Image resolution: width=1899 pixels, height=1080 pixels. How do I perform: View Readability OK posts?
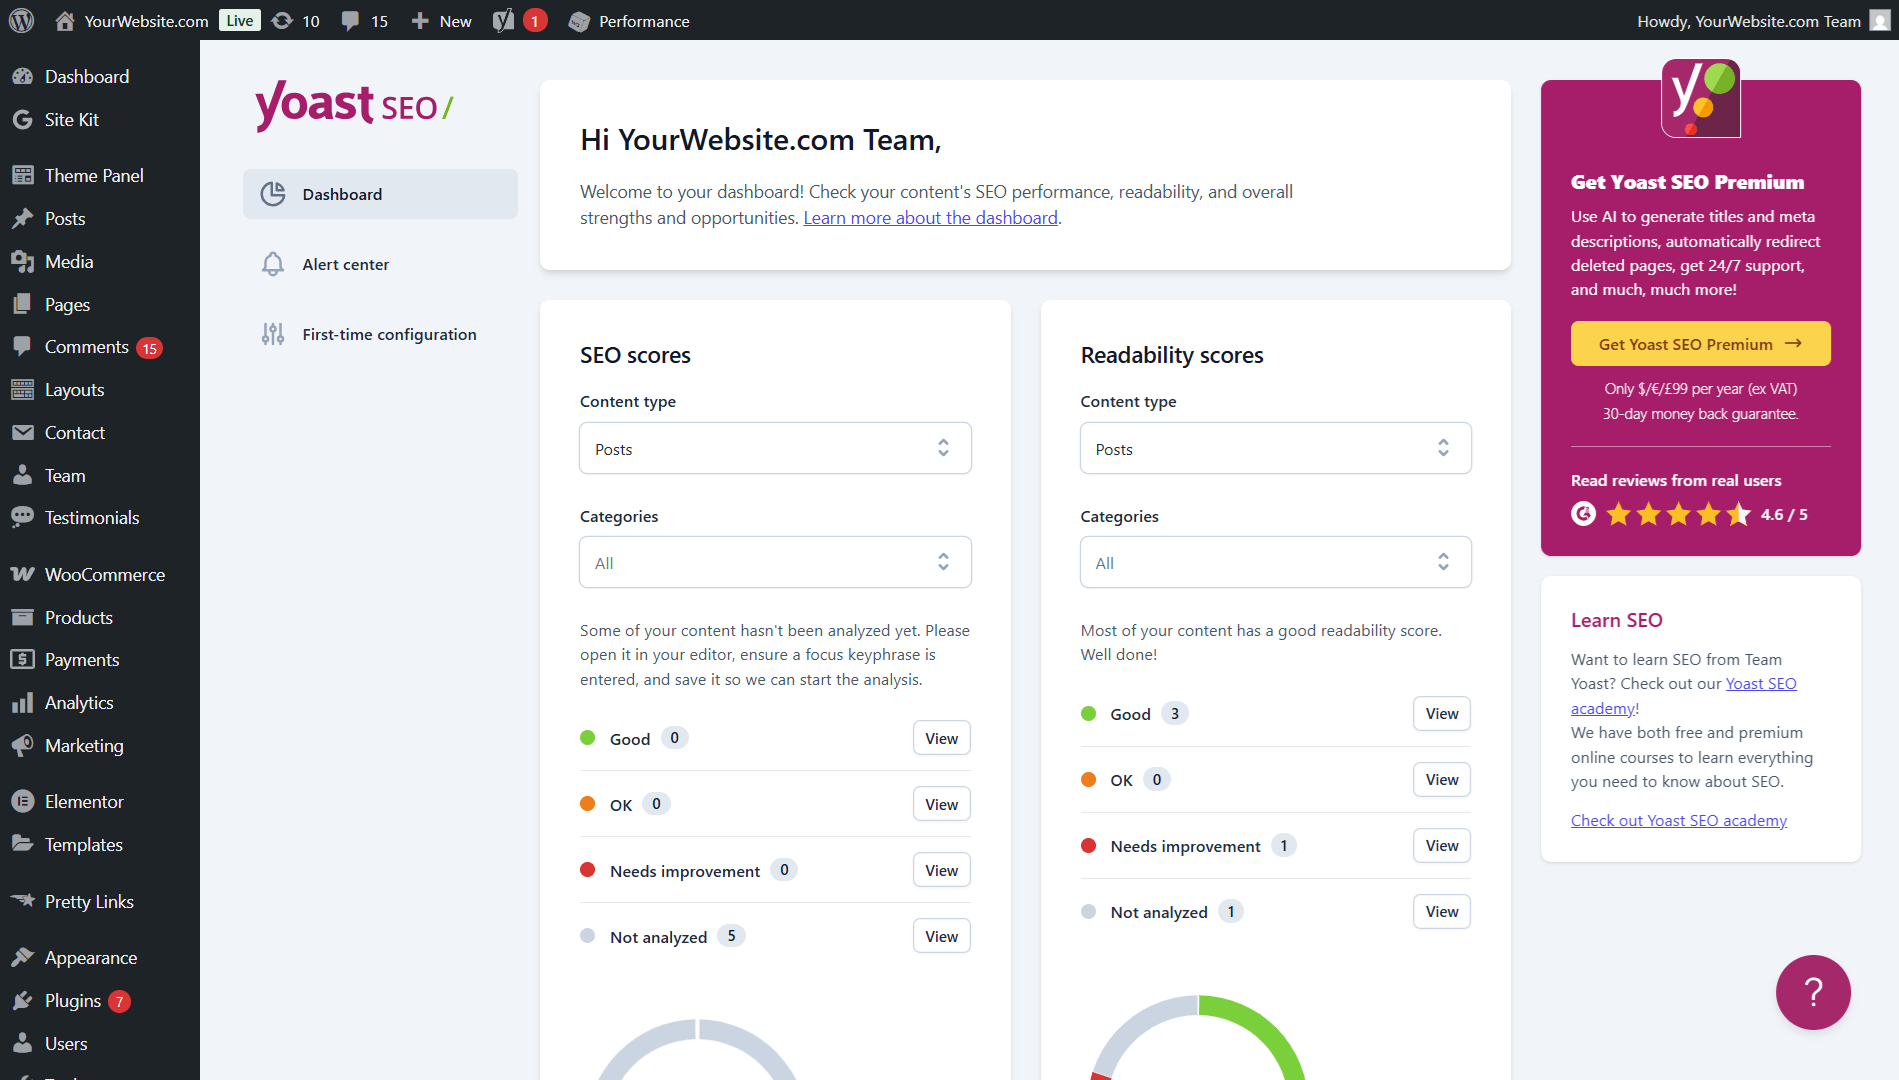1441,779
